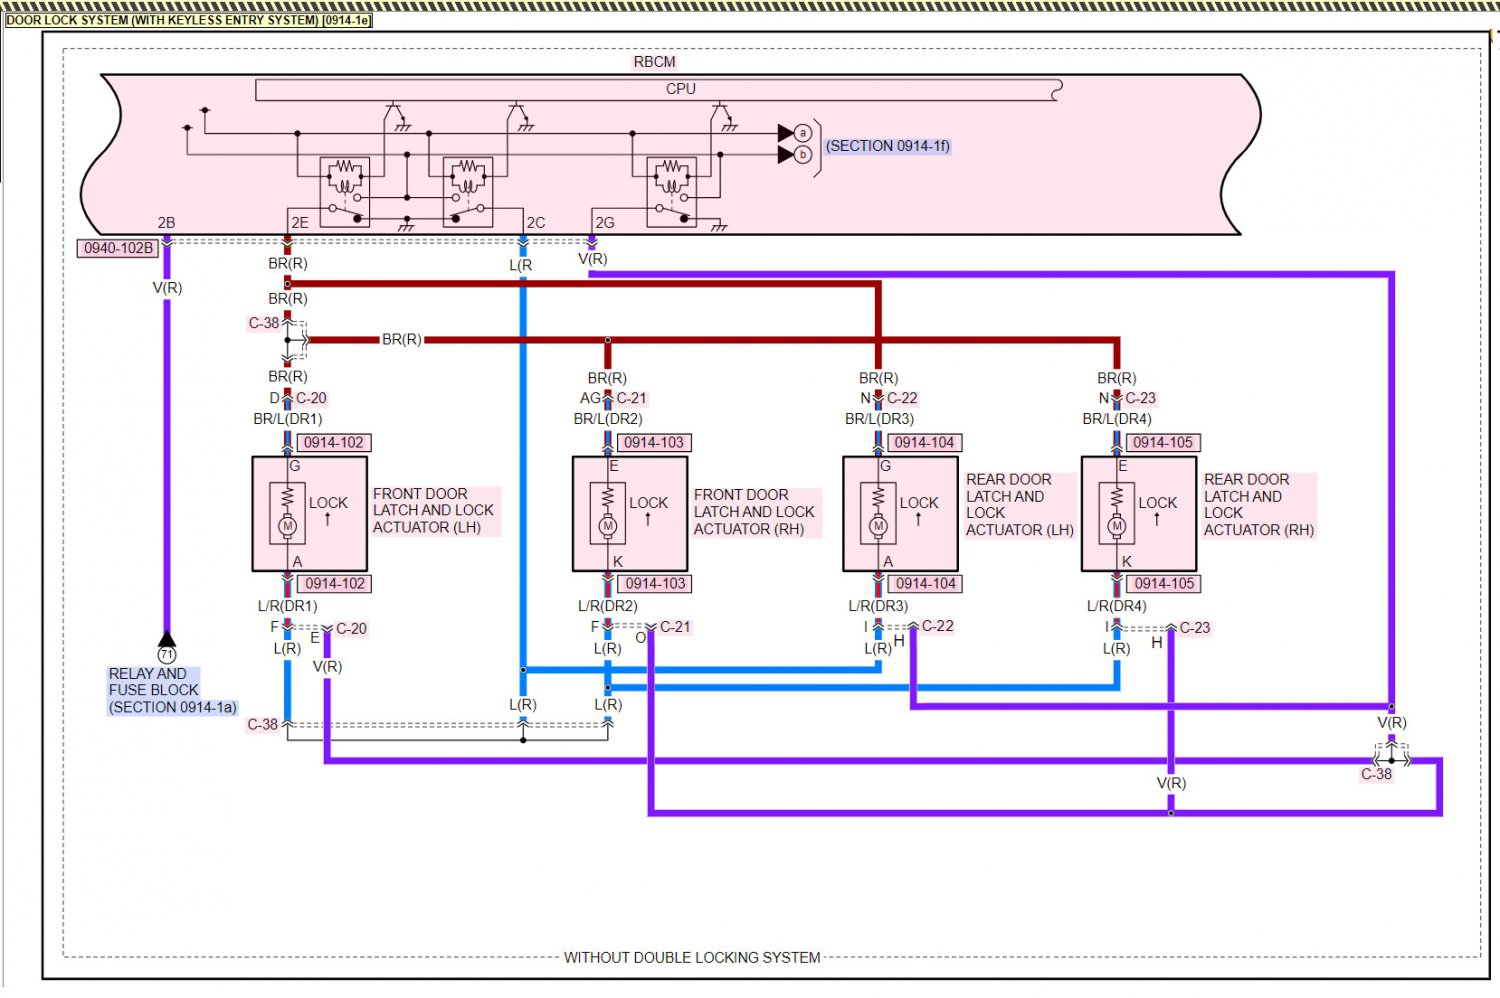The image size is (1500, 998).
Task: Click the relay symbol above terminal 2G
Action: pyautogui.click(x=672, y=192)
